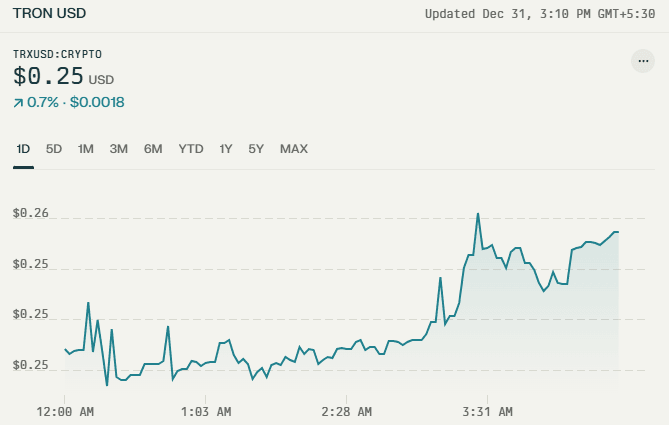Click the $0.25 current price

pos(48,76)
